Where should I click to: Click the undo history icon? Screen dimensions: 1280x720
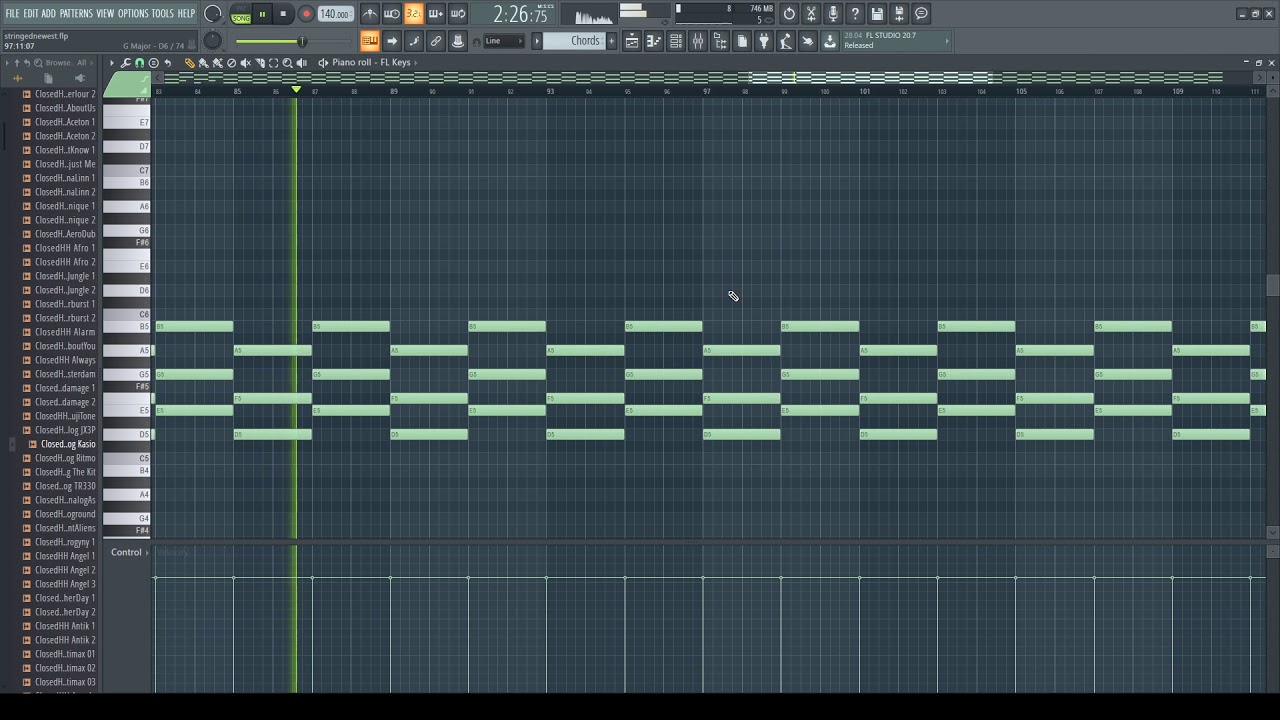tap(789, 14)
